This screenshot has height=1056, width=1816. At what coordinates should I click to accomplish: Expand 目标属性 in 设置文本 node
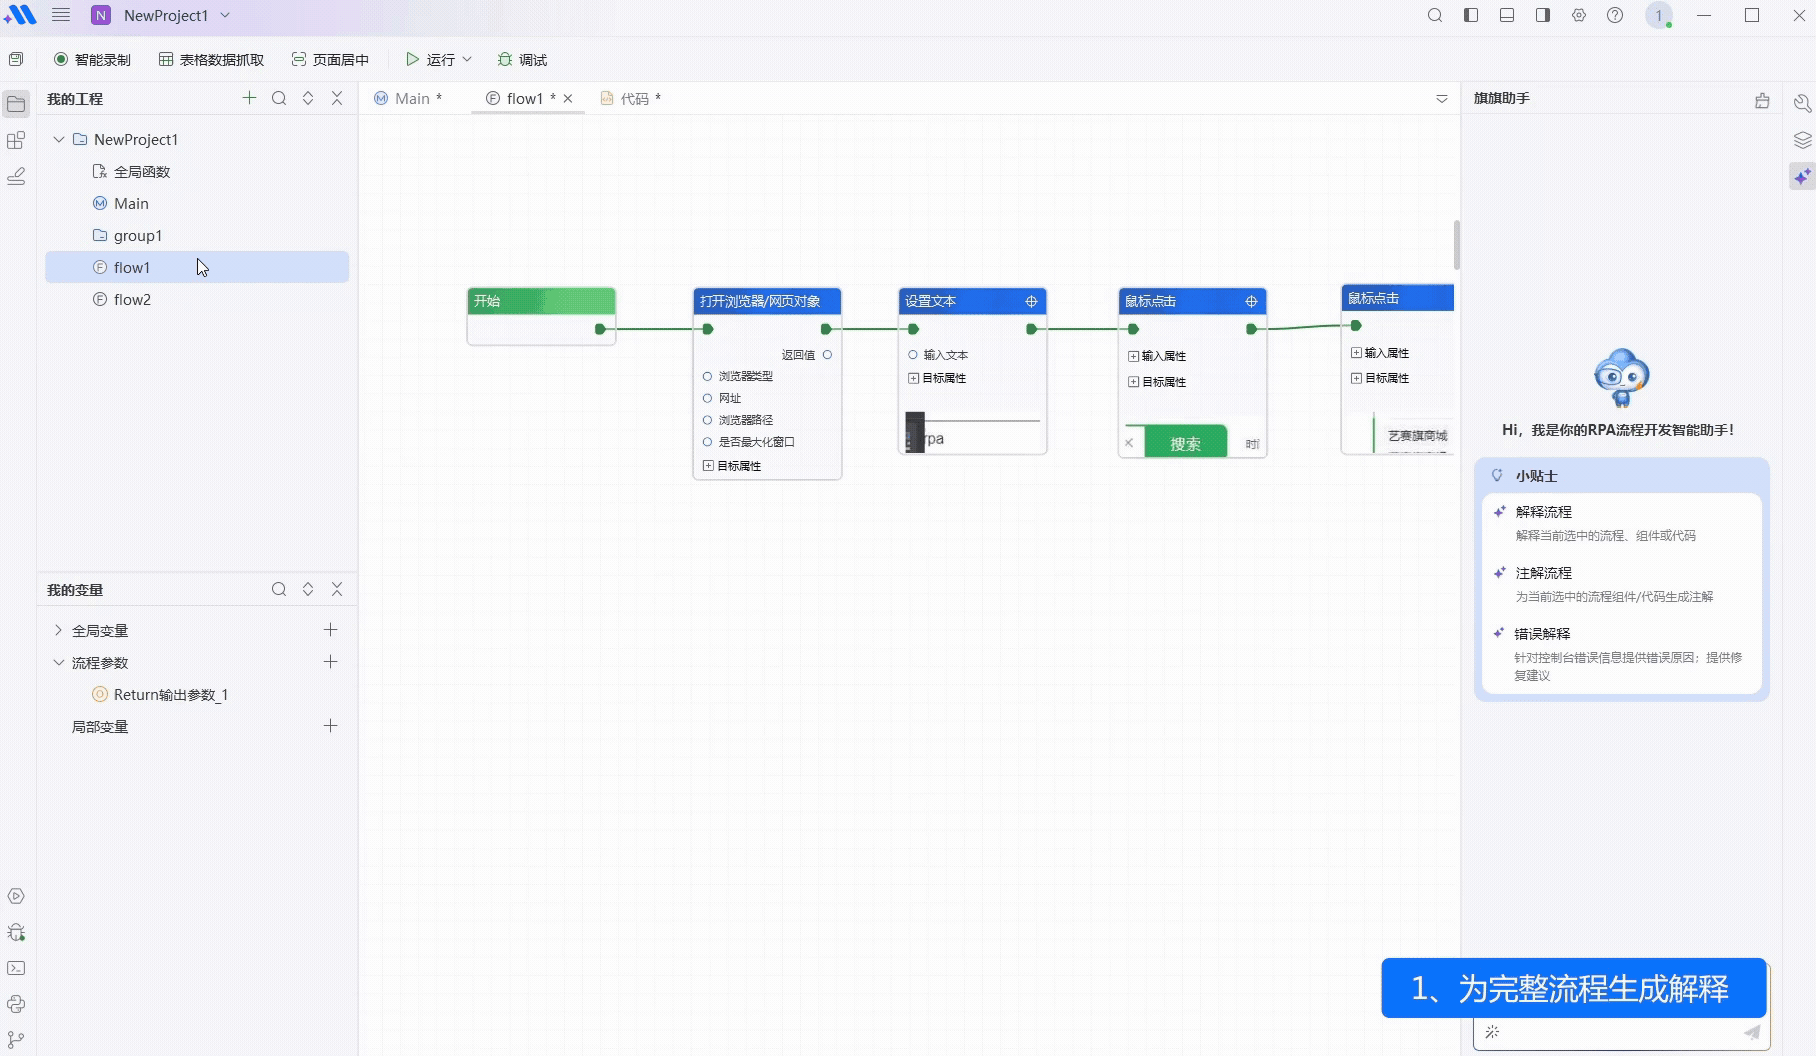point(913,378)
